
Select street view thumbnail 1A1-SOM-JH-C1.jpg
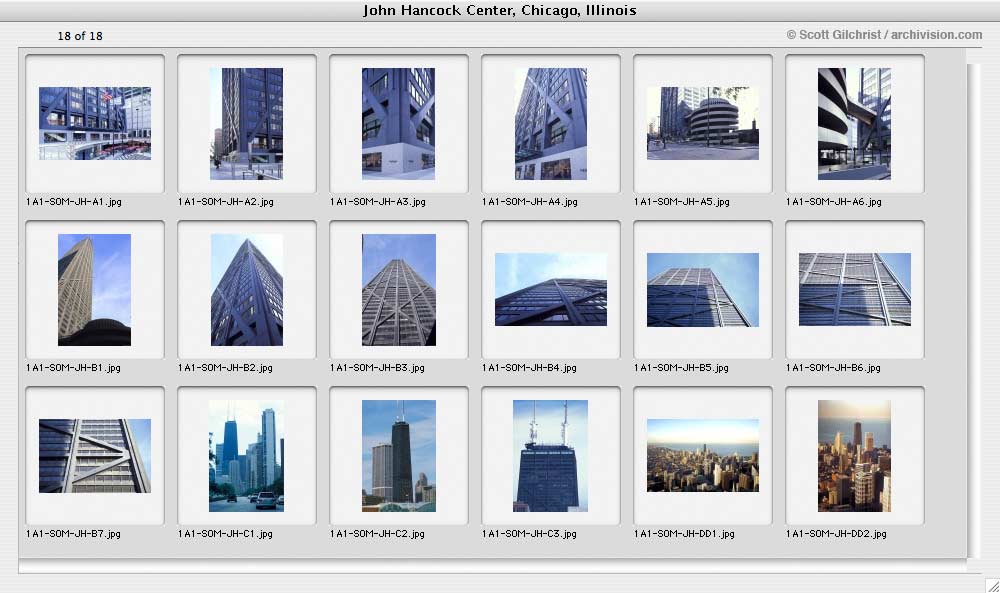(247, 456)
